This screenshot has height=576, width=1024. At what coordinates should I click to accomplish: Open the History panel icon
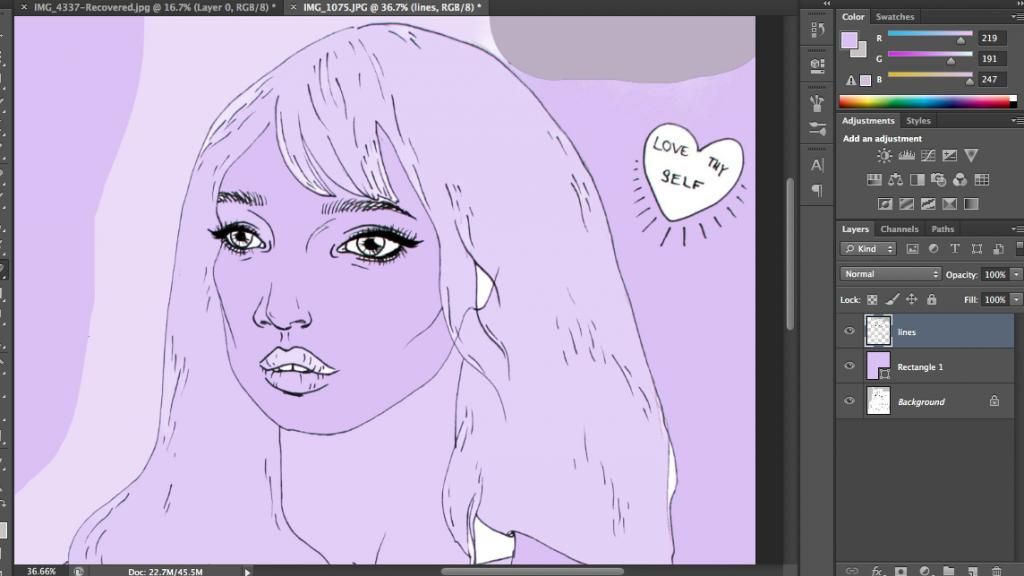click(x=817, y=29)
